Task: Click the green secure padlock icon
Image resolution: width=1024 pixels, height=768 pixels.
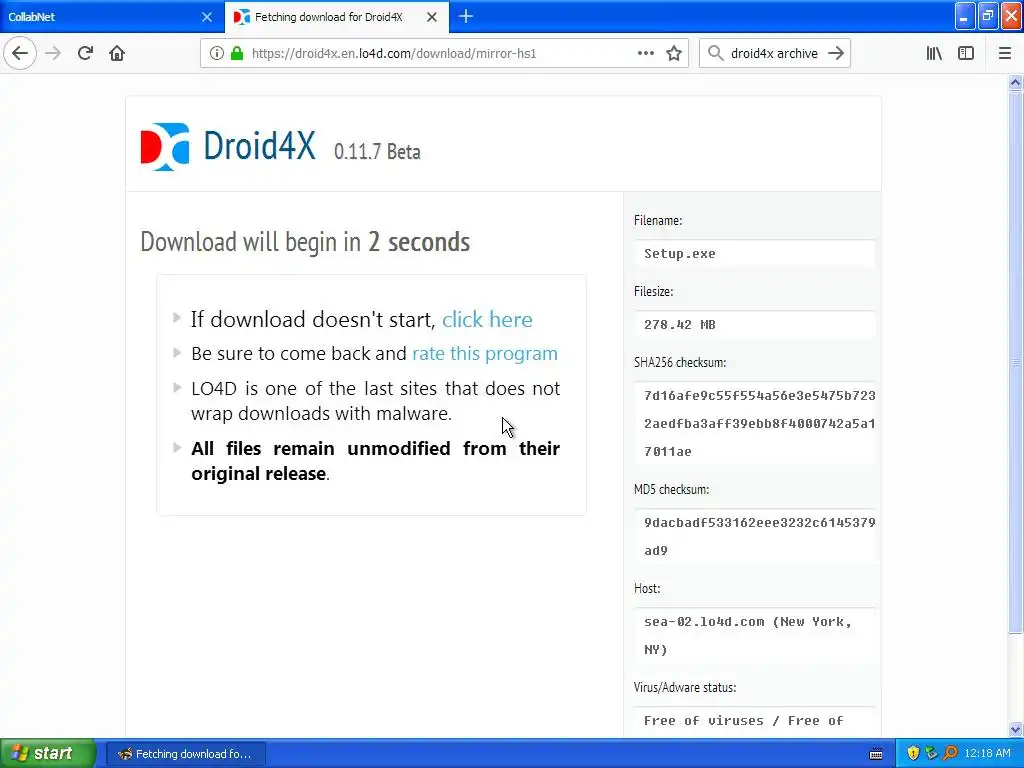Action: tap(237, 53)
